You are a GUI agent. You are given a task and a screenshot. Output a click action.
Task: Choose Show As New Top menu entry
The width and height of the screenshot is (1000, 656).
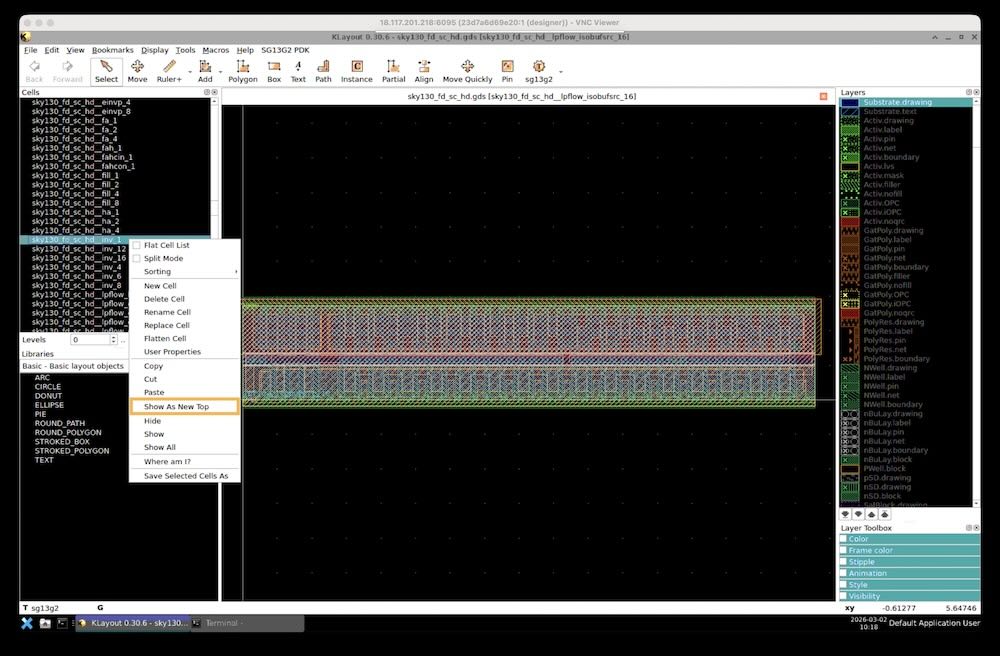coord(176,407)
